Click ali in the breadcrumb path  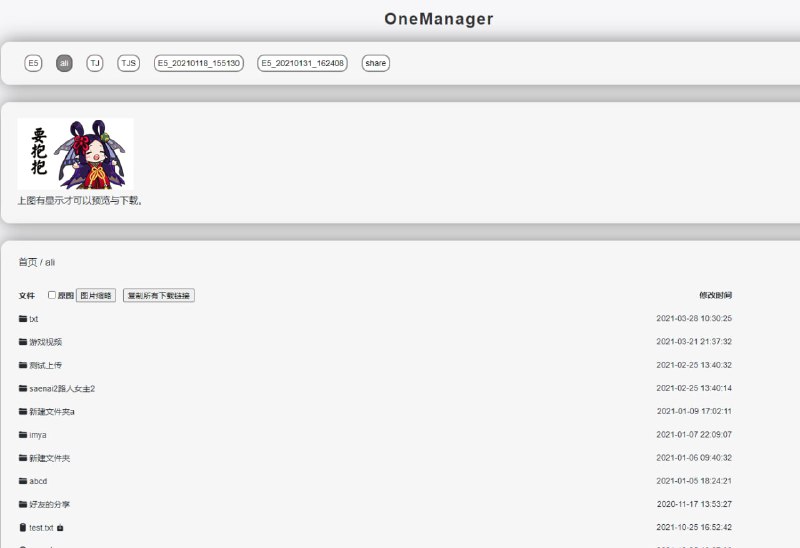tap(50, 262)
